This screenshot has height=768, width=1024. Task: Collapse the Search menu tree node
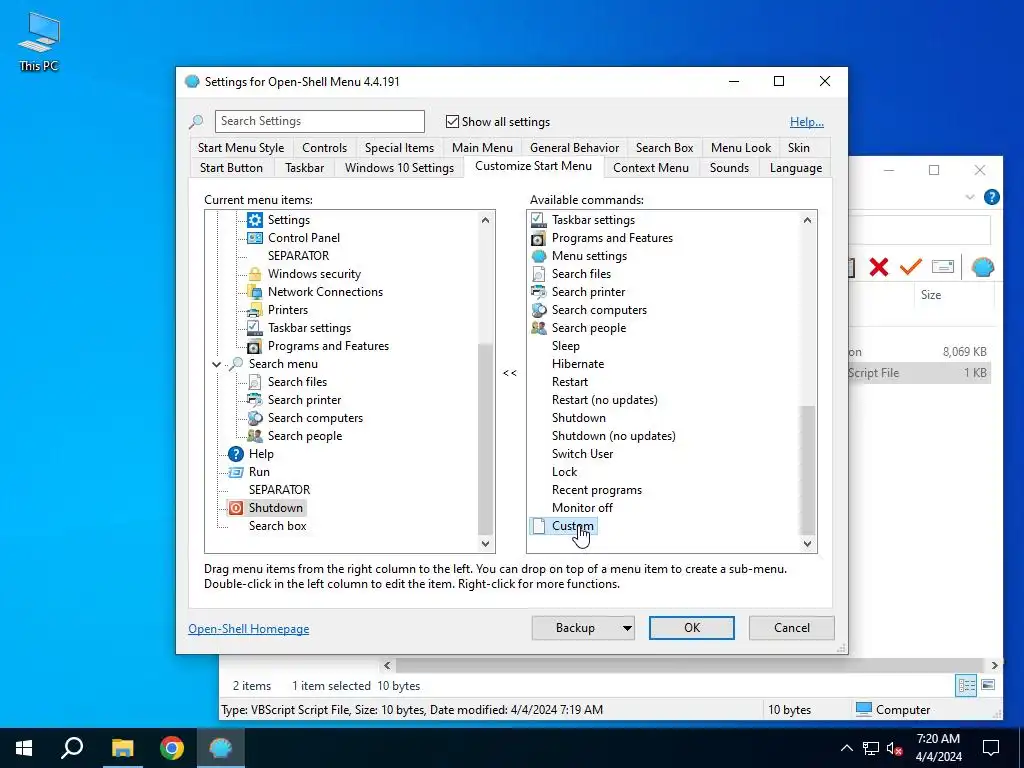tap(216, 364)
